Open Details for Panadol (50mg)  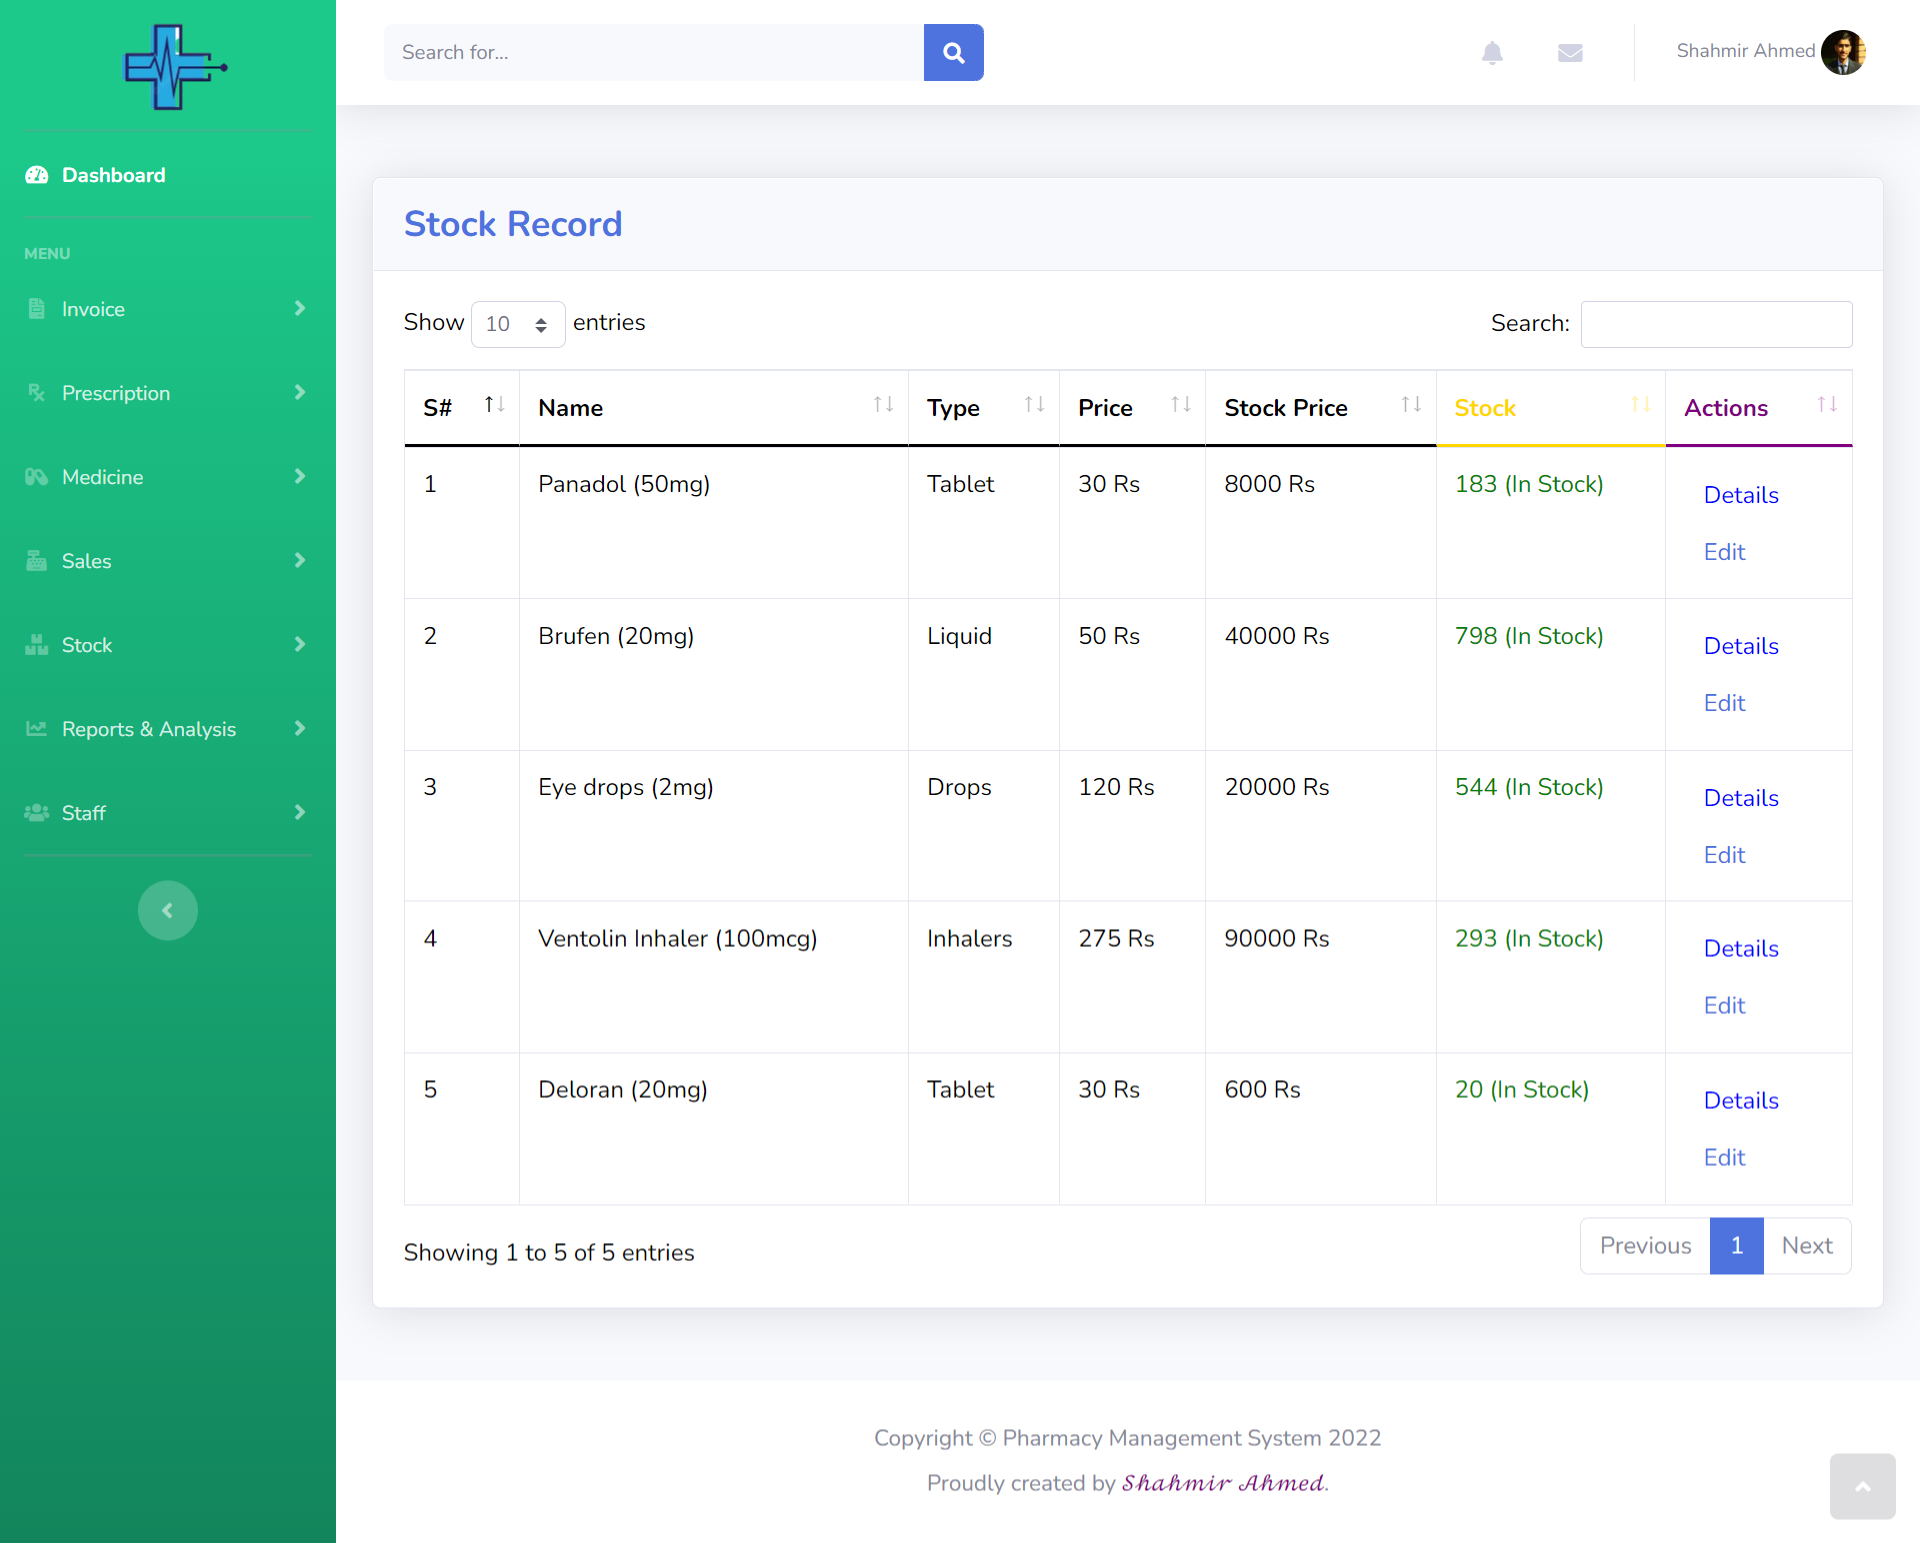(1740, 495)
